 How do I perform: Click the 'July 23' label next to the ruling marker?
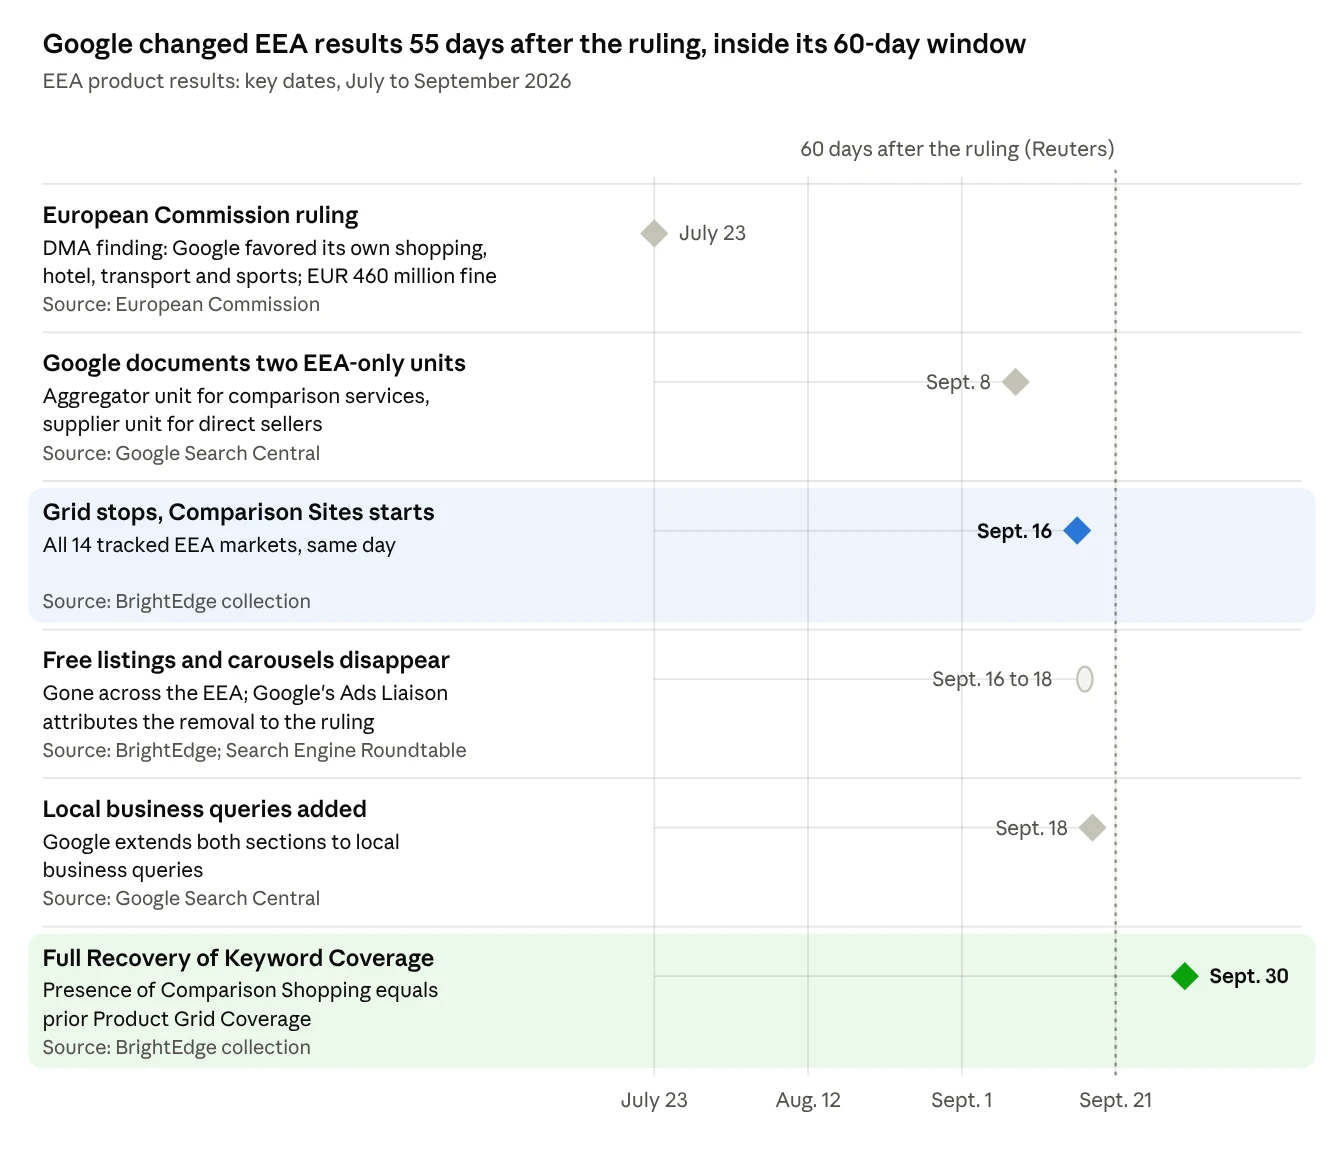pyautogui.click(x=712, y=233)
